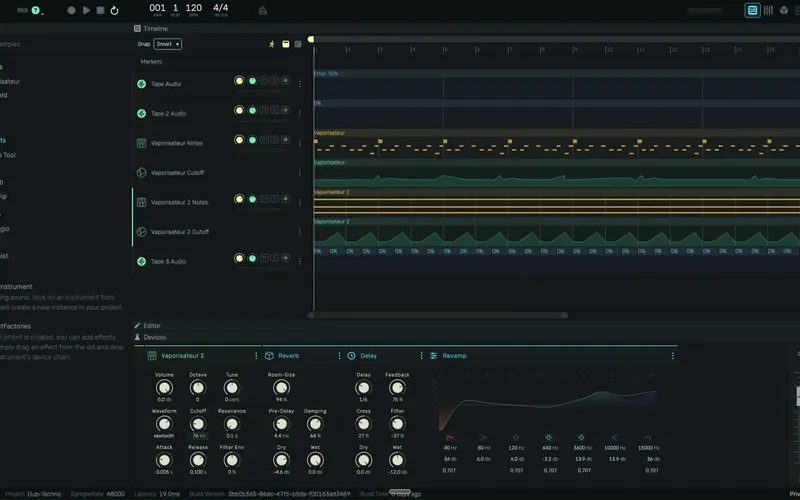This screenshot has width=800, height=500.
Task: Toggle the loop button in transport
Action: pyautogui.click(x=114, y=10)
